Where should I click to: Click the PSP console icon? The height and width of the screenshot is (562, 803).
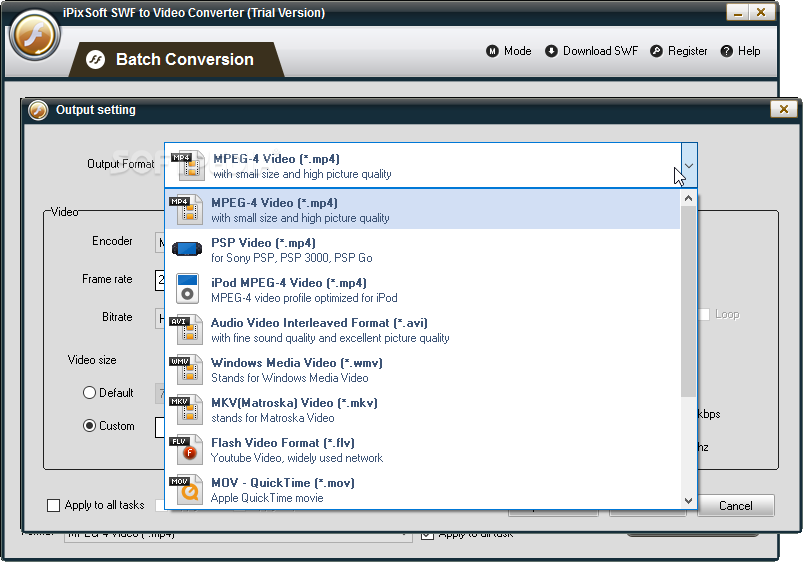pyautogui.click(x=187, y=249)
